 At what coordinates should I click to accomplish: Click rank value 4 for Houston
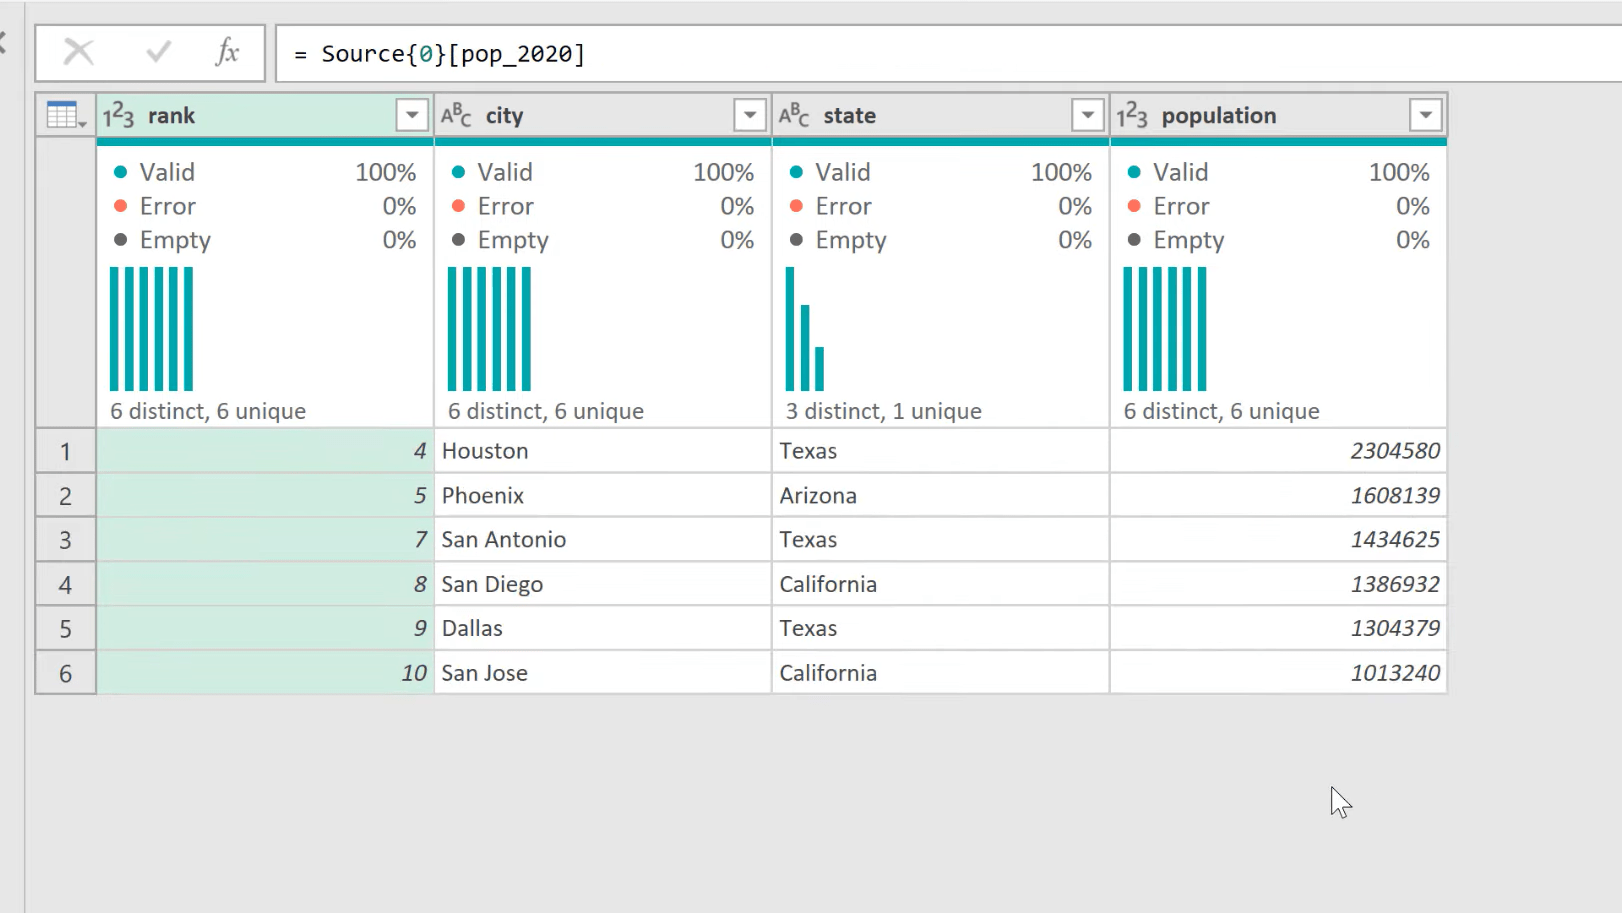[x=265, y=451]
